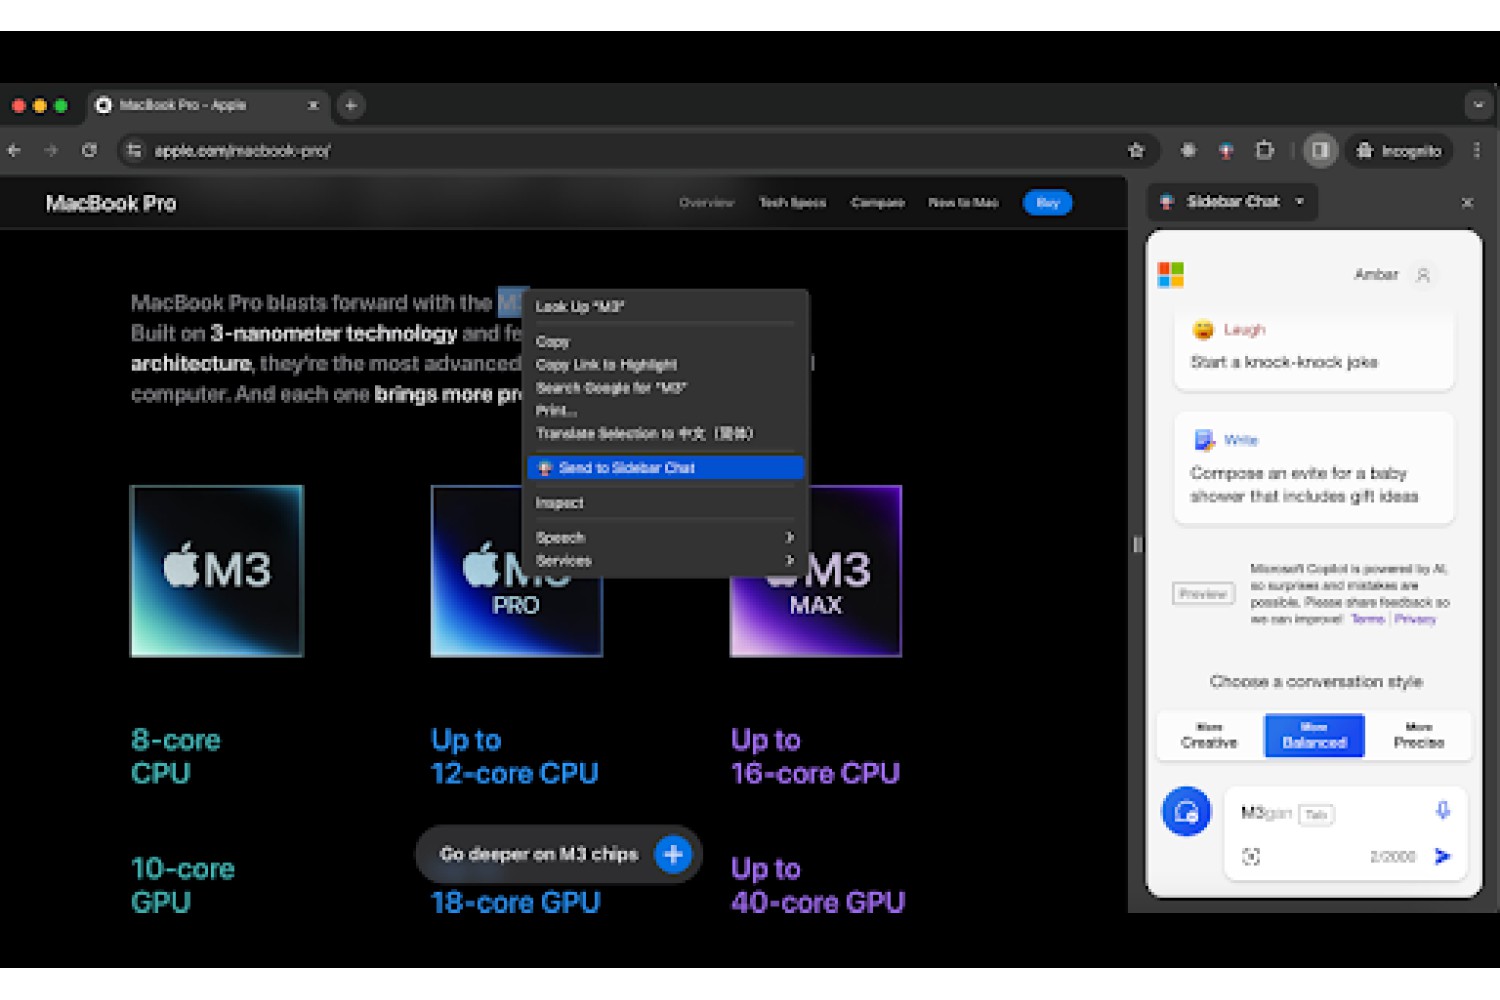
Task: Open a new tab with plus button
Action: (350, 105)
